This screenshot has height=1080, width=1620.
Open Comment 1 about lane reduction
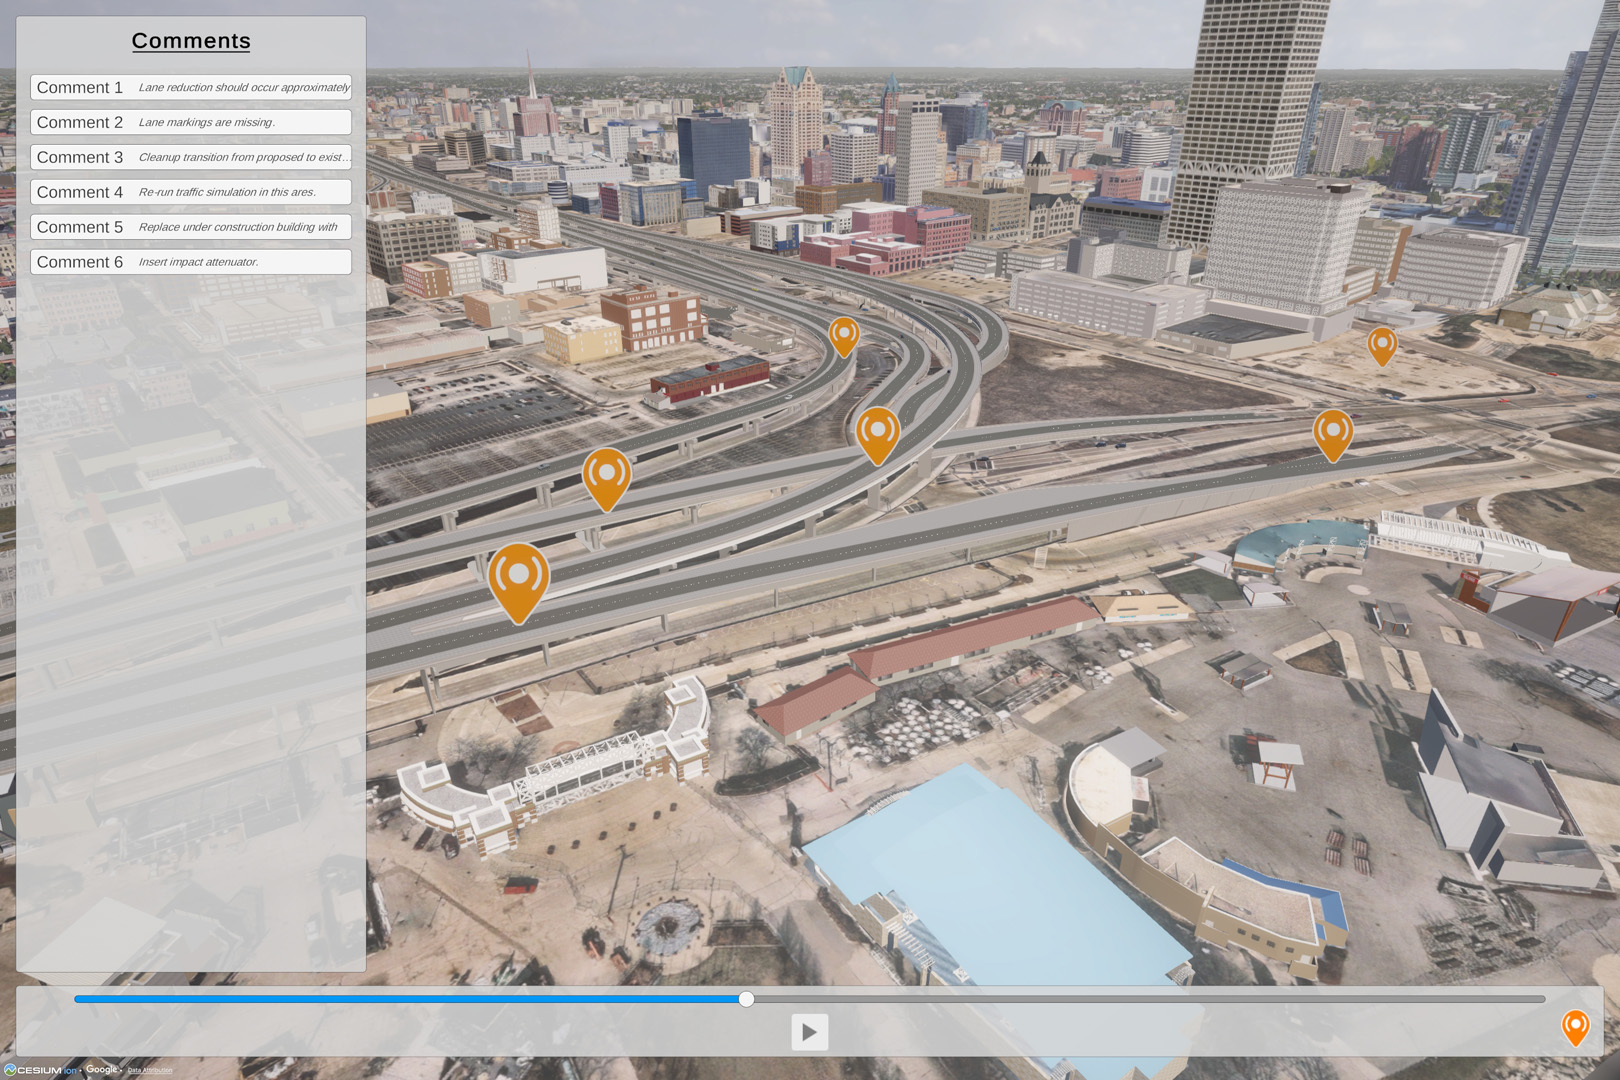(191, 88)
